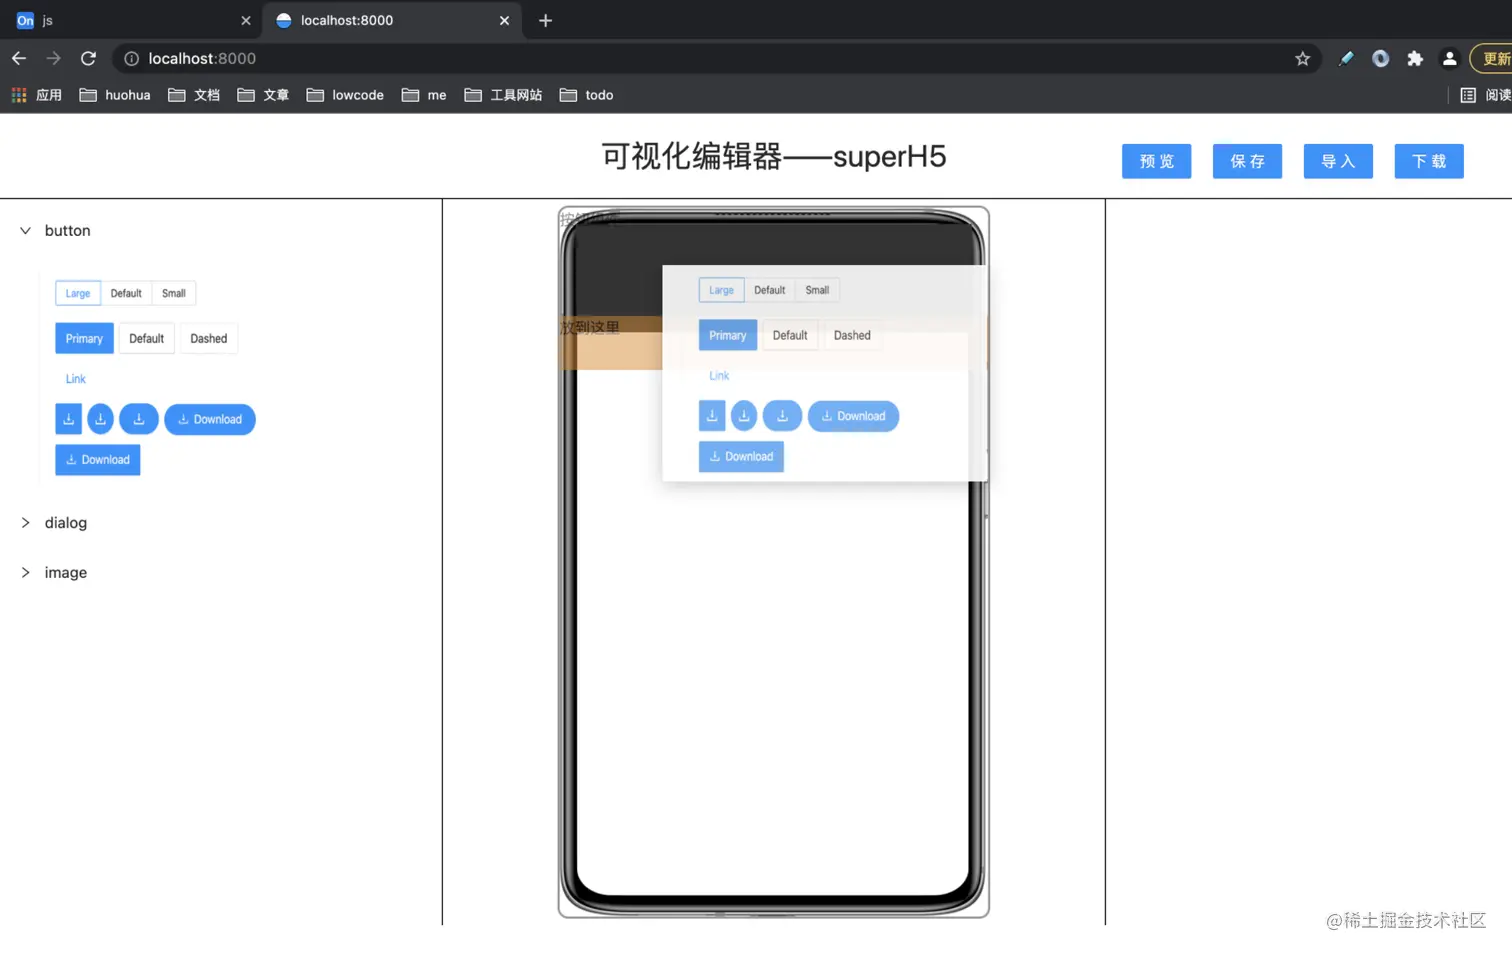Click the 导入 import button
Viewport: 1512px width, 956px height.
(x=1338, y=161)
